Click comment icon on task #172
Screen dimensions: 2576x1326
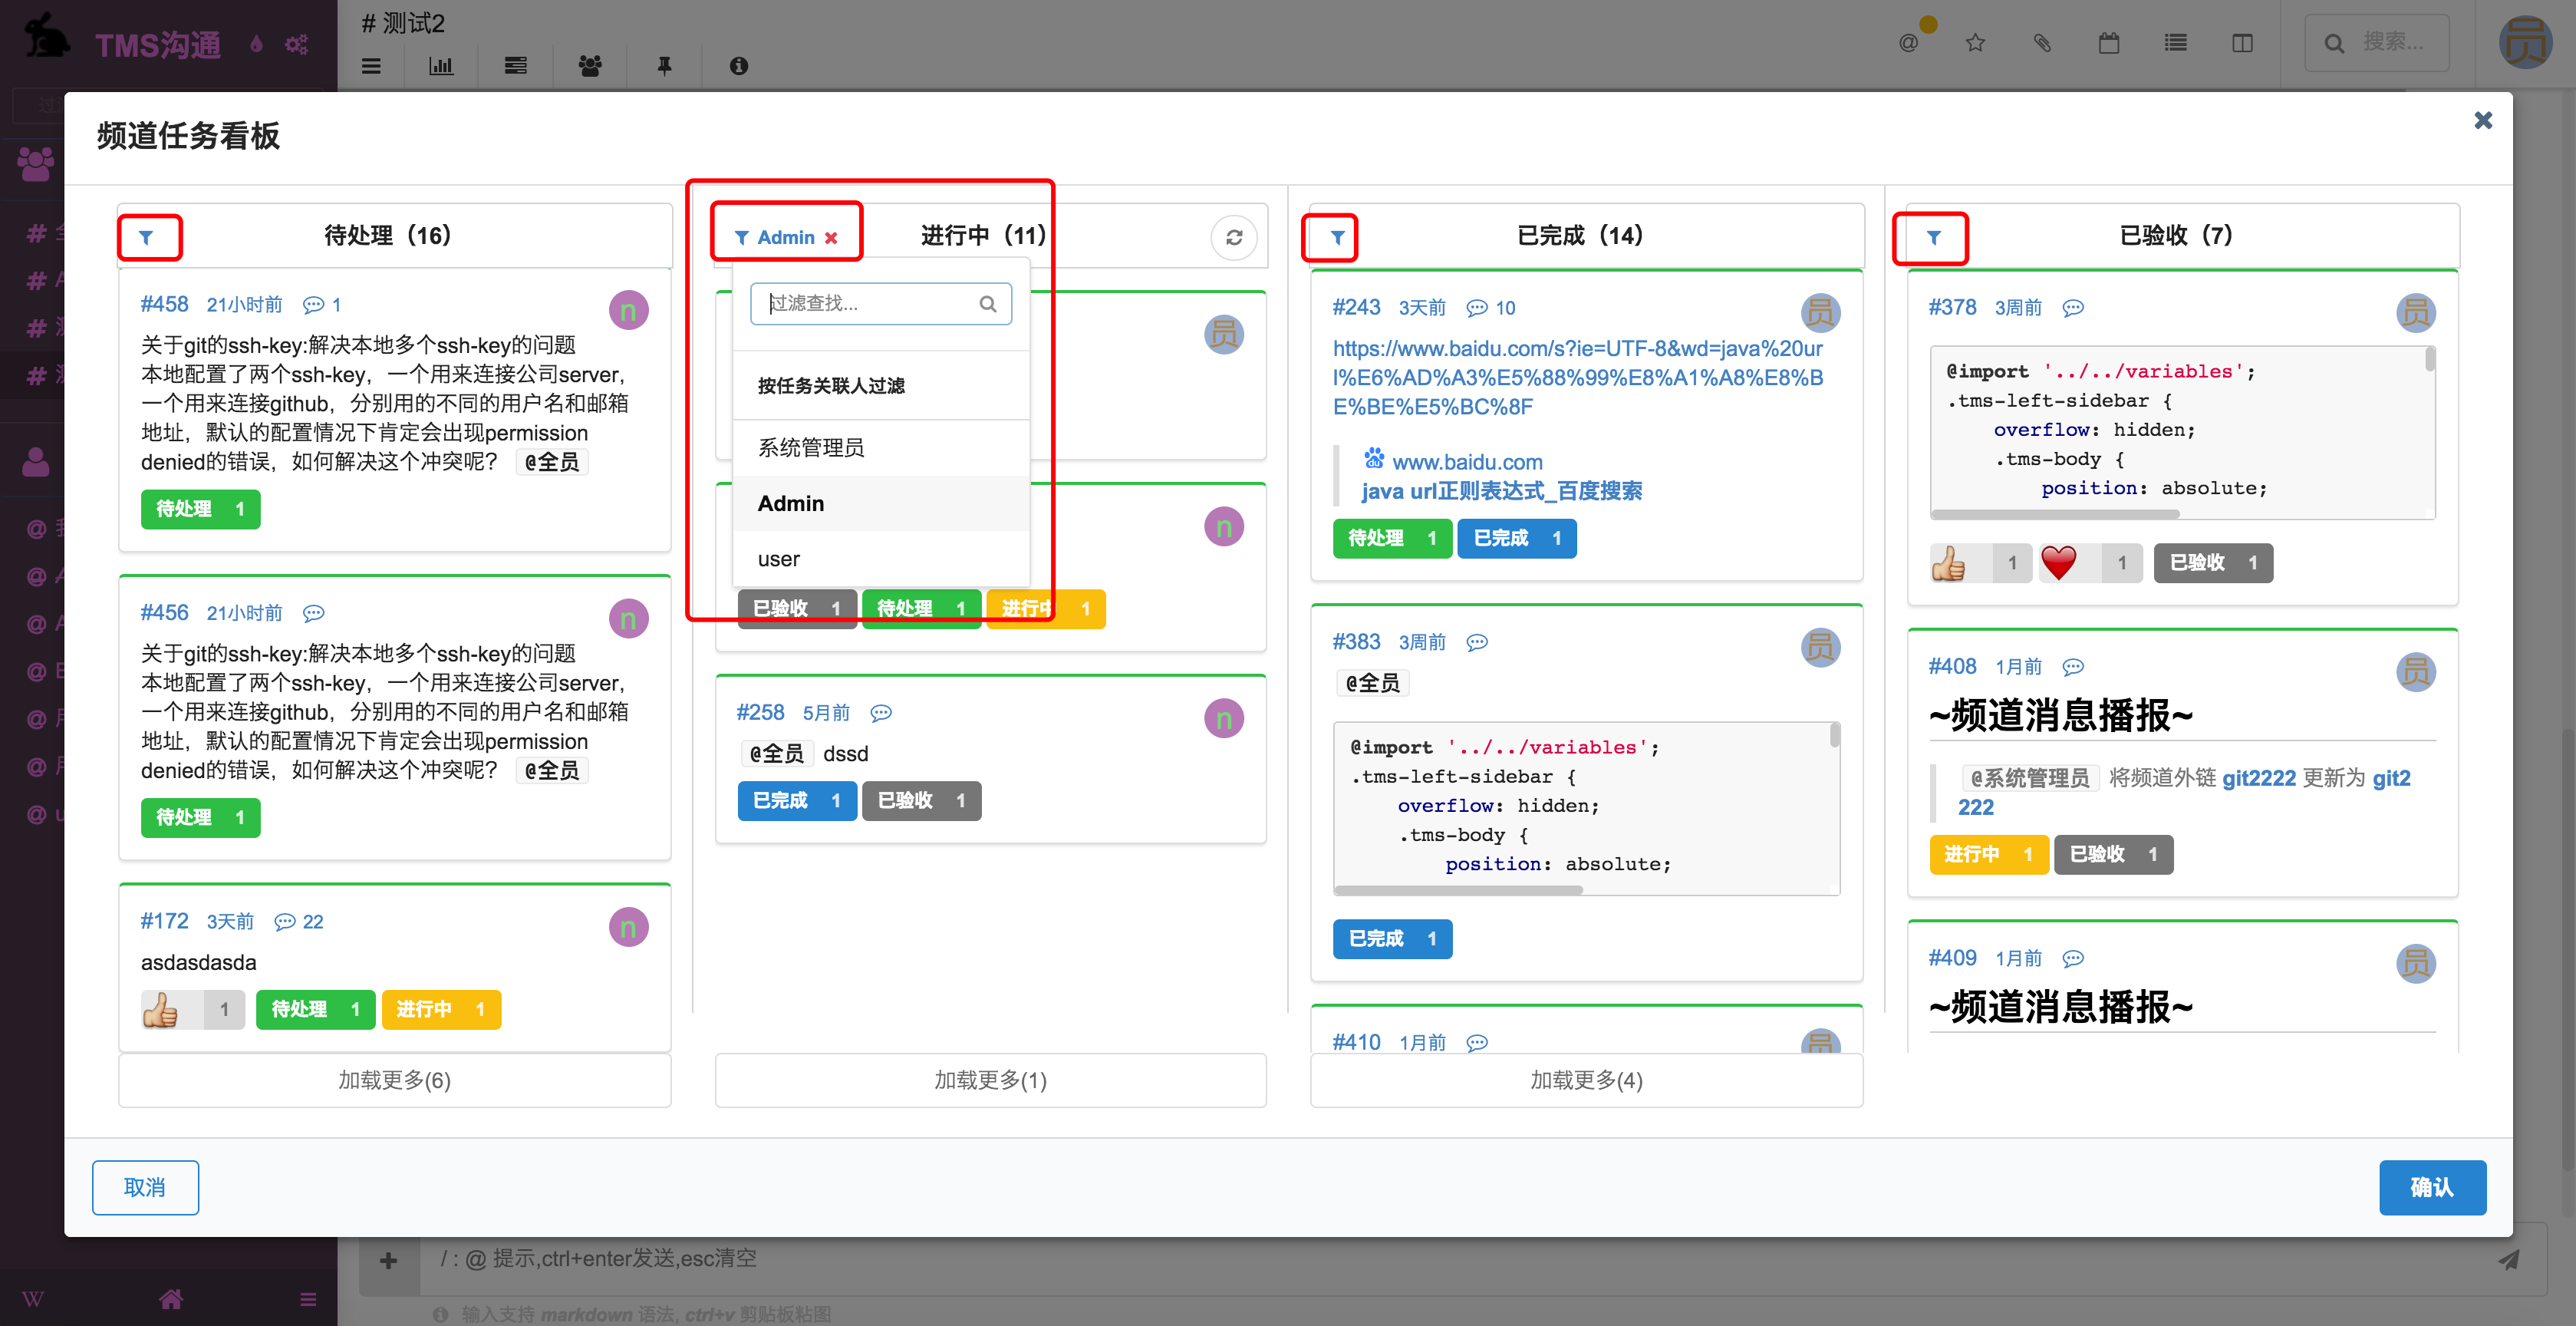286,922
